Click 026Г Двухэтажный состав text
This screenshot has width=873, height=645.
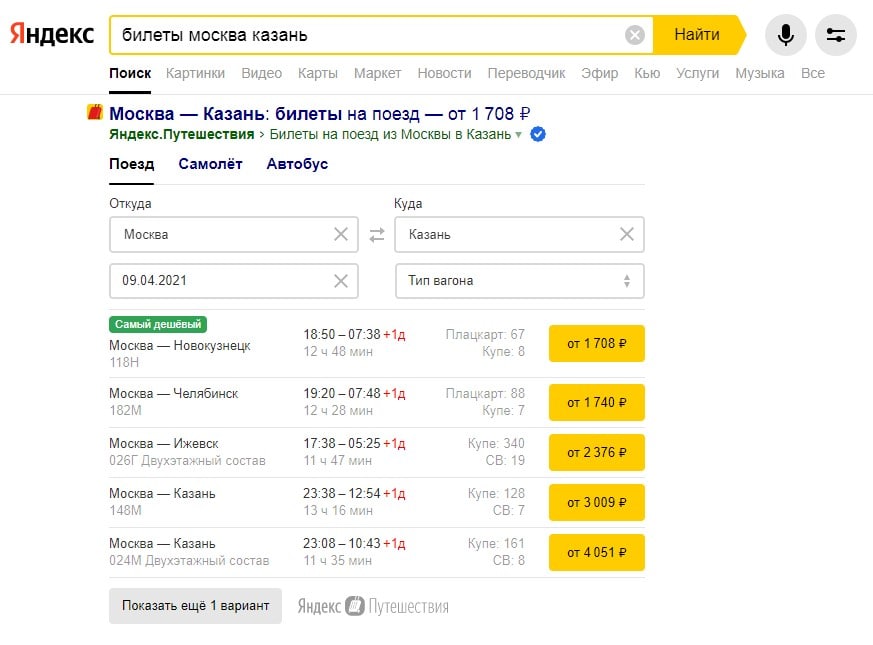(188, 461)
